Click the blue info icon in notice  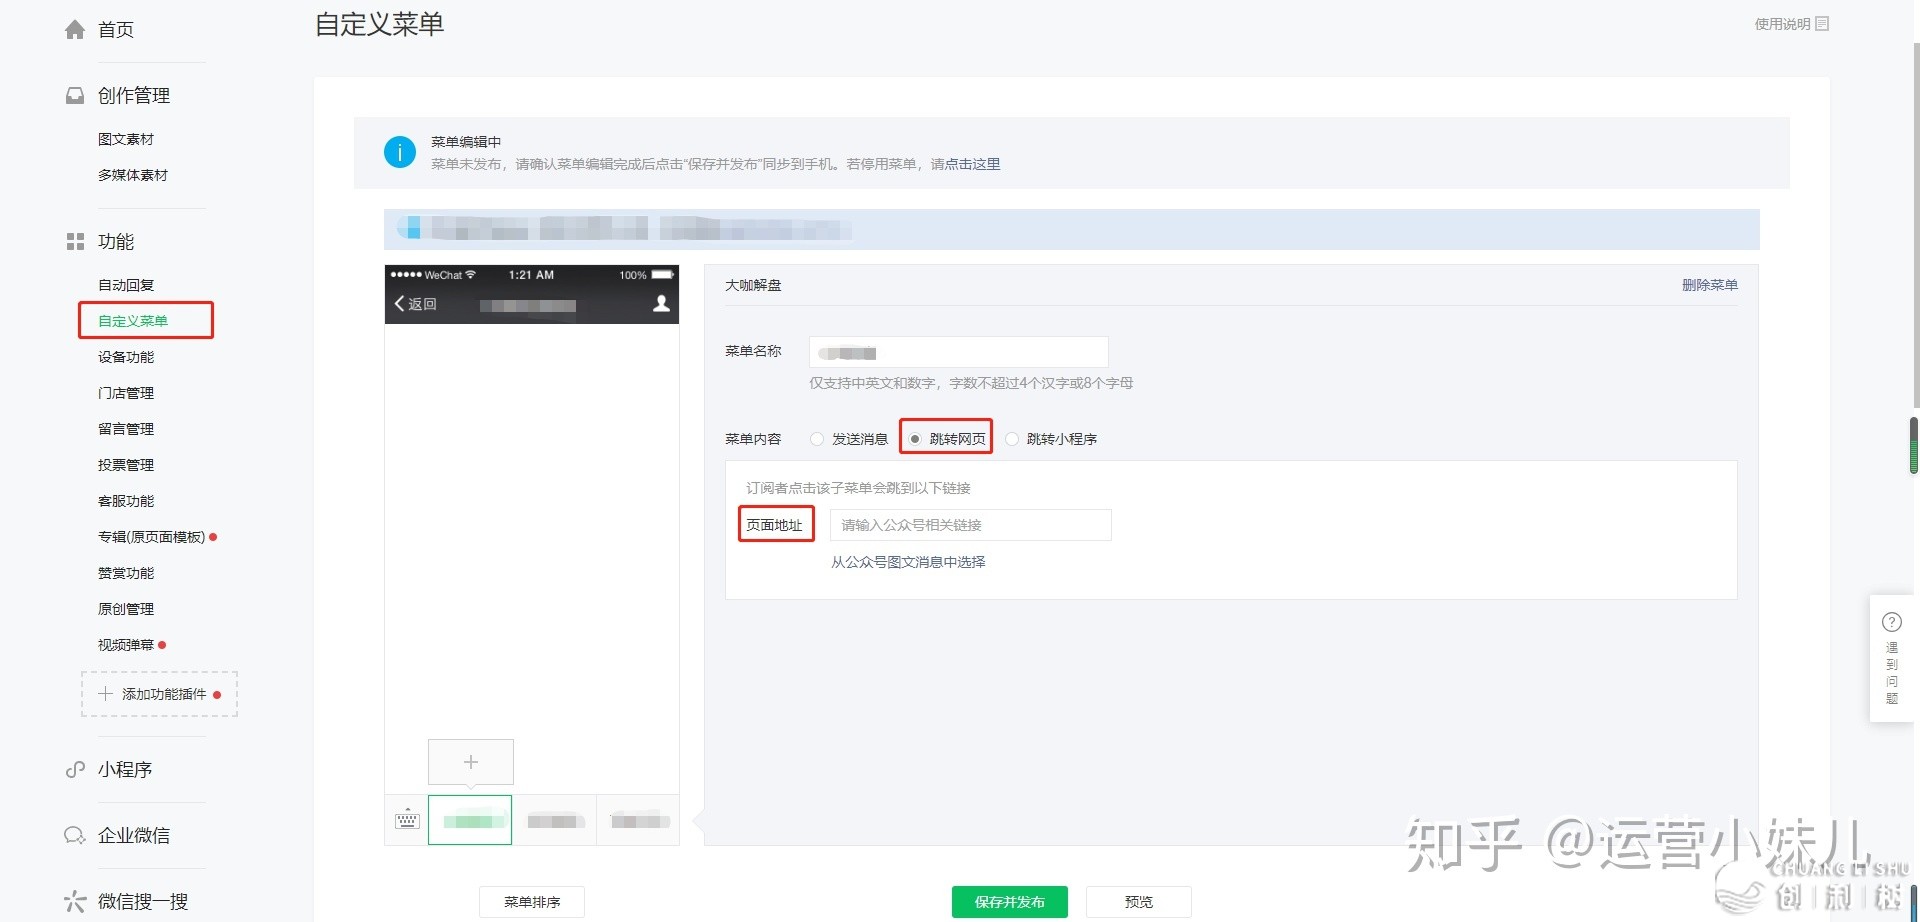[x=400, y=152]
